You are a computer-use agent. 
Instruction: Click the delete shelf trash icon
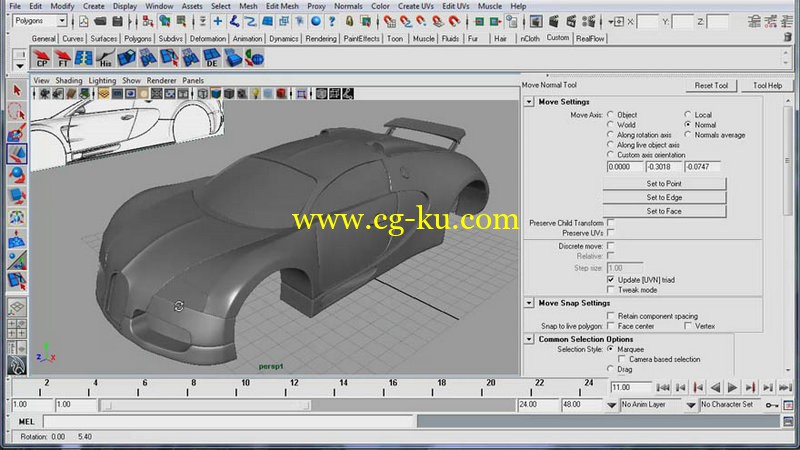point(787,37)
